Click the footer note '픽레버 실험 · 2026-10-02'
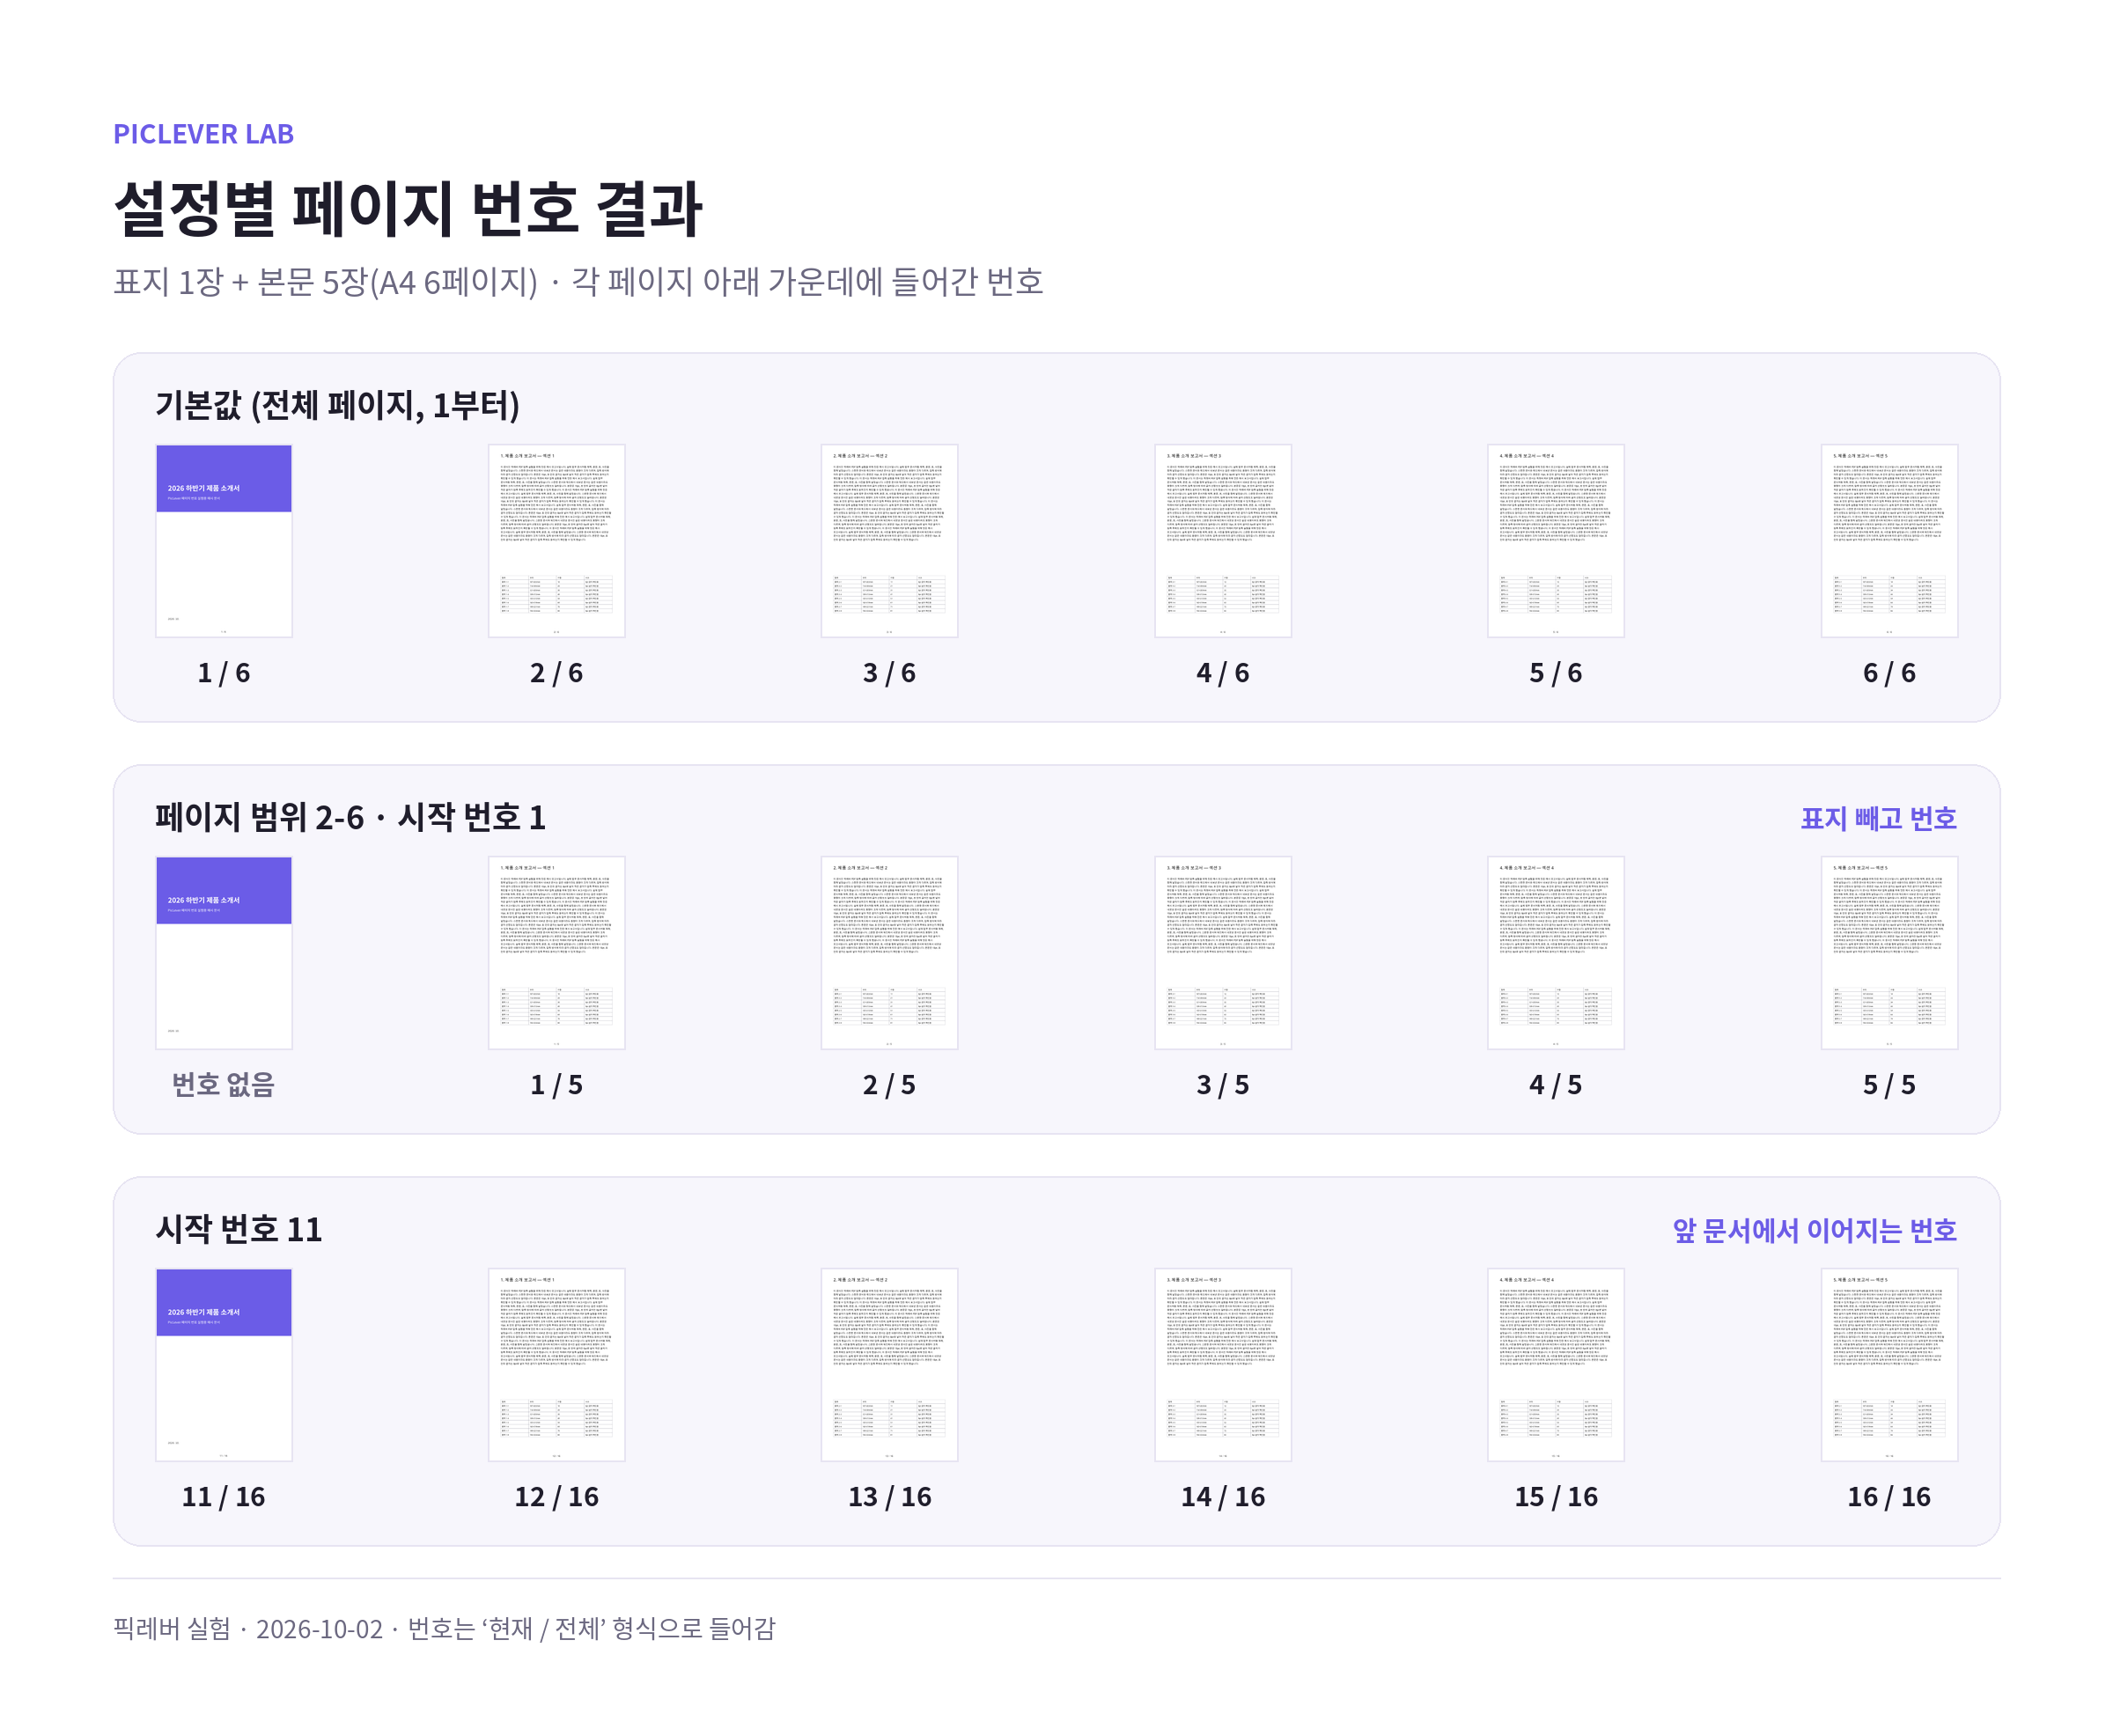This screenshot has width=2113, height=1736. (444, 1629)
